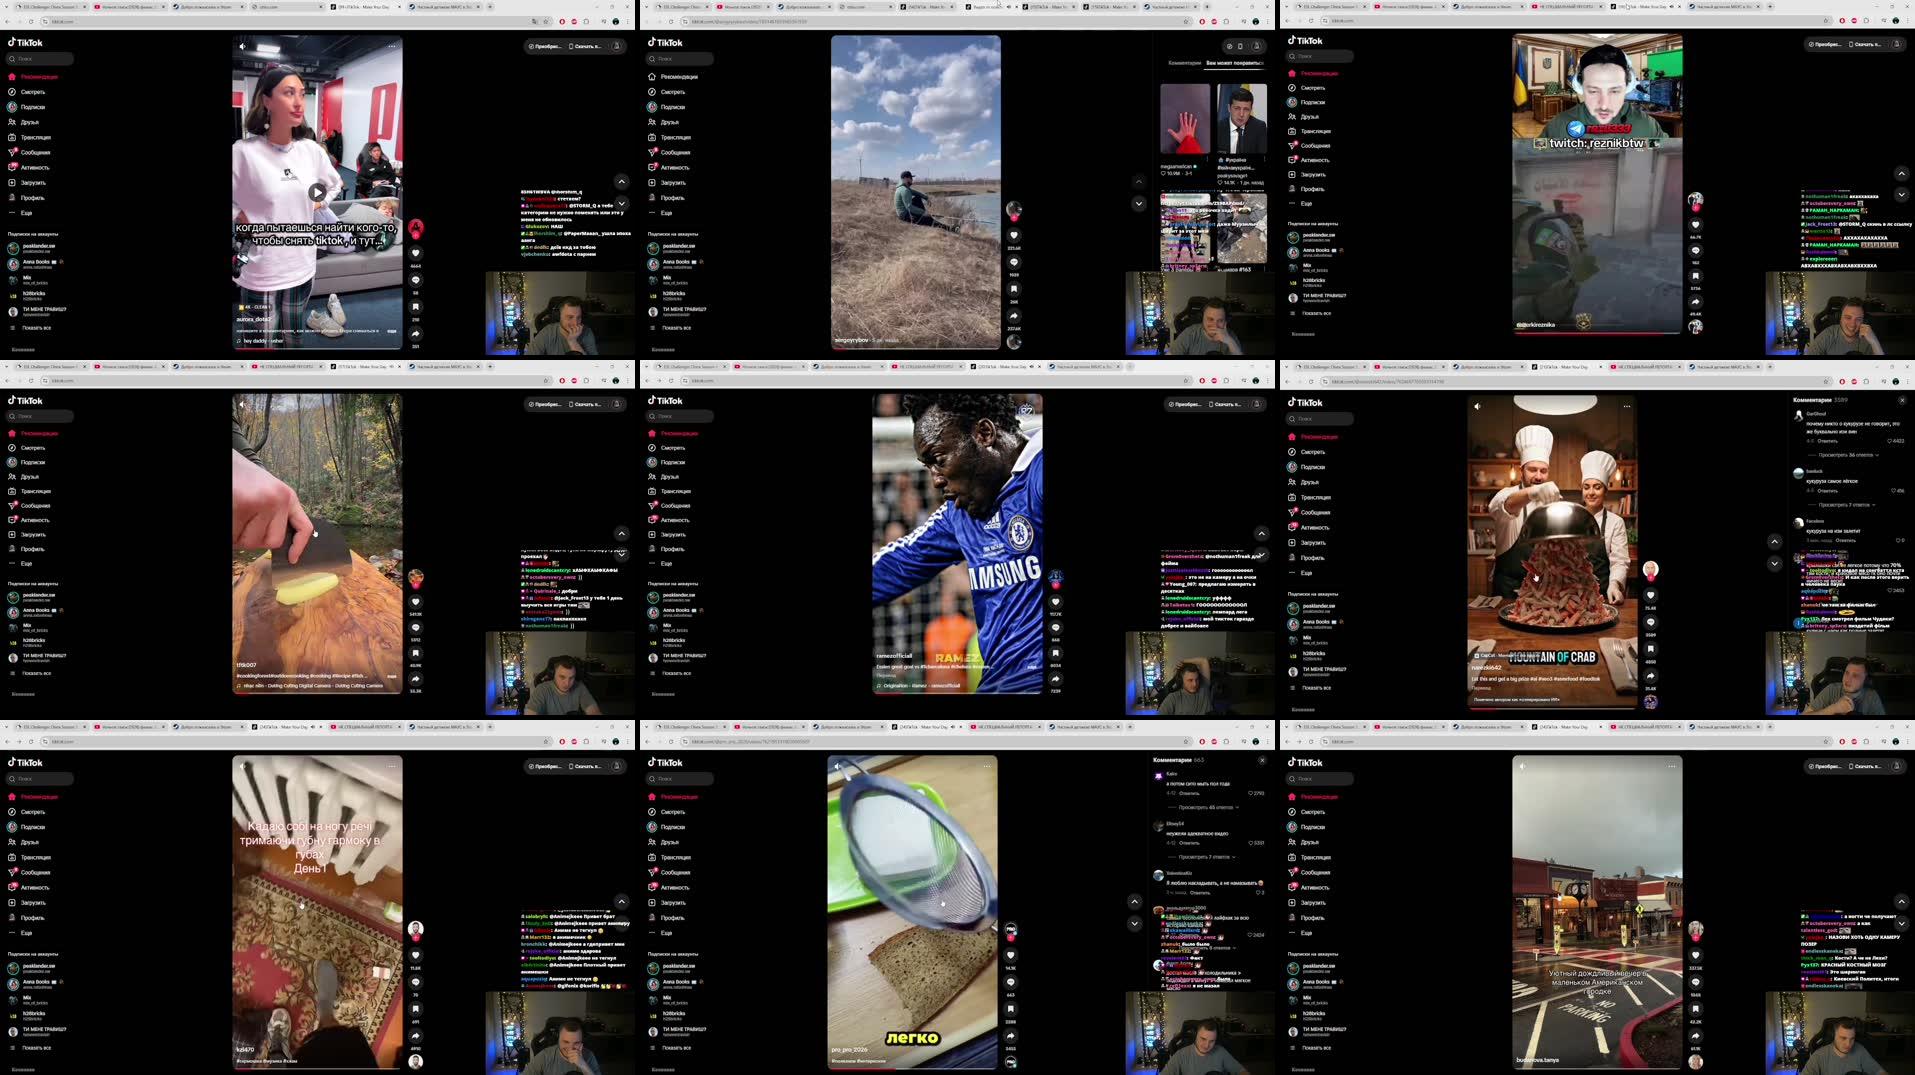Open Профиль (Profile) from the sidebar
The width and height of the screenshot is (1915, 1075).
click(x=1312, y=558)
